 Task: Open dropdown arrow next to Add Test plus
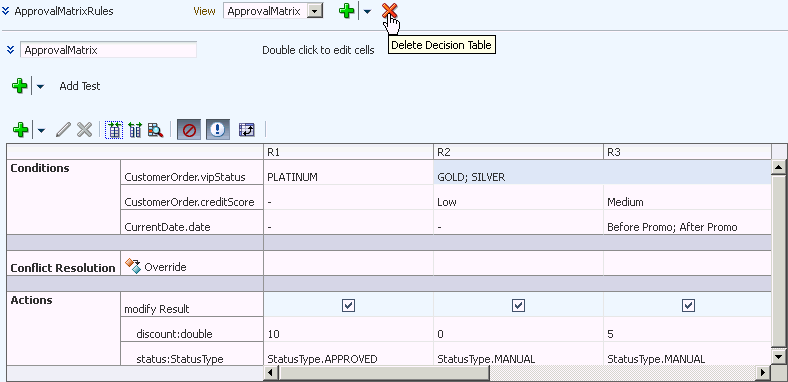pyautogui.click(x=40, y=86)
